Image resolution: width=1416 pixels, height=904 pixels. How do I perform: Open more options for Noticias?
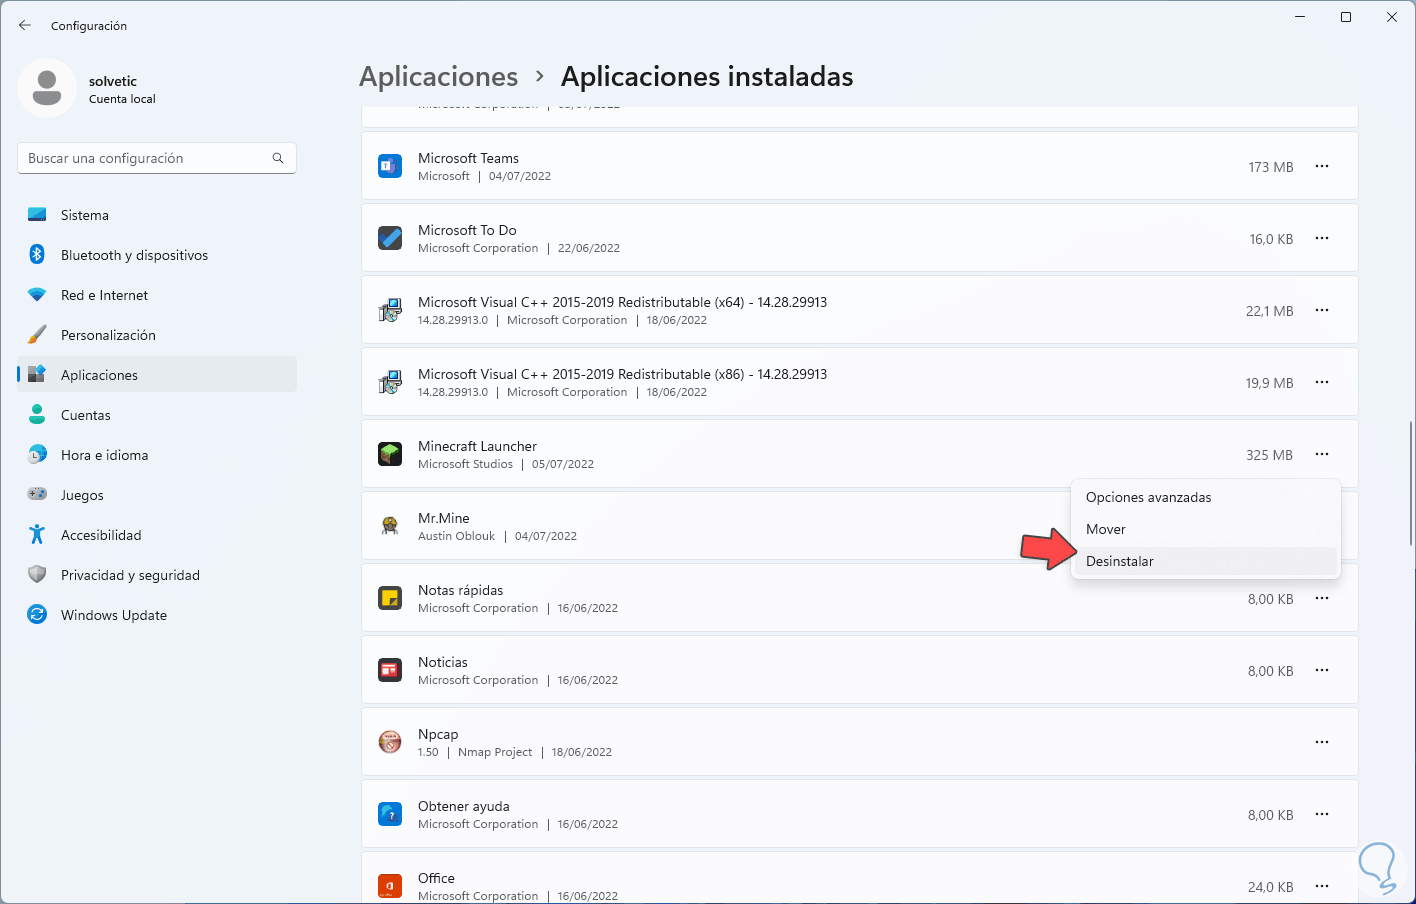(x=1322, y=670)
